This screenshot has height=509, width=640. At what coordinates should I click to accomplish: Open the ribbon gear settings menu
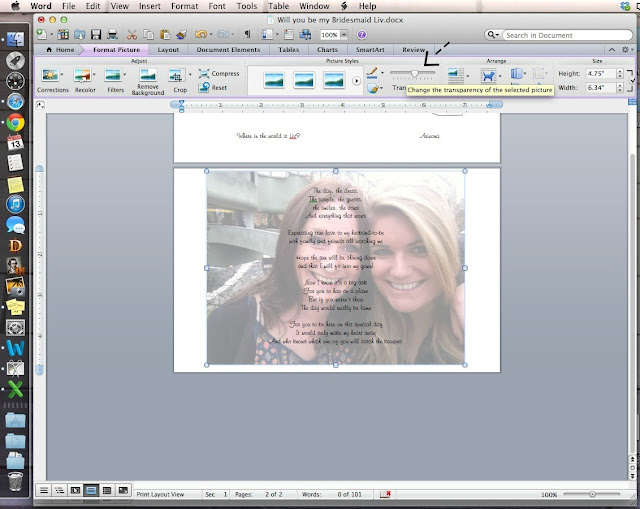pos(626,49)
